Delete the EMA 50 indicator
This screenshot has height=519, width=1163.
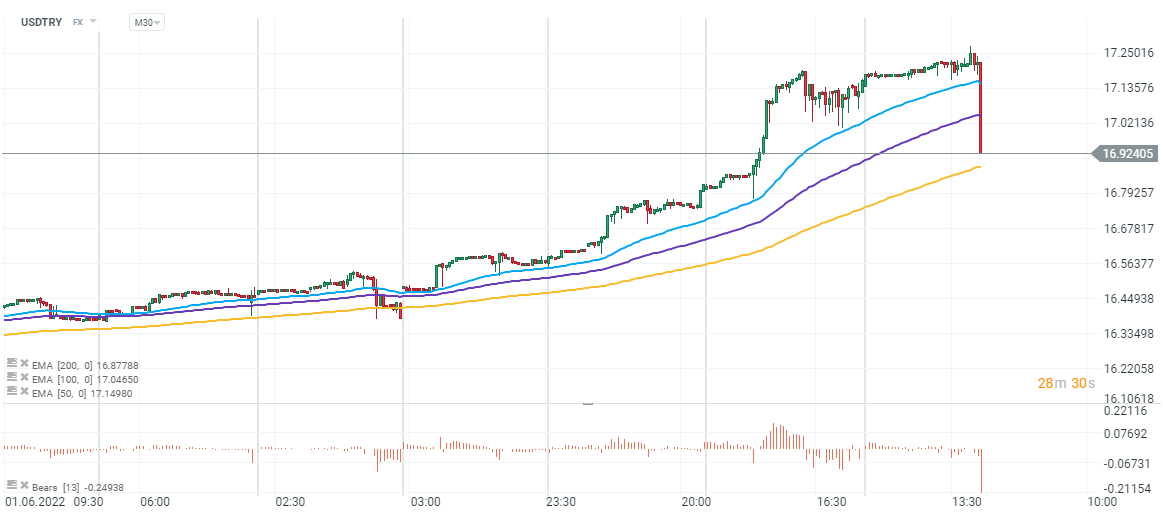click(24, 391)
